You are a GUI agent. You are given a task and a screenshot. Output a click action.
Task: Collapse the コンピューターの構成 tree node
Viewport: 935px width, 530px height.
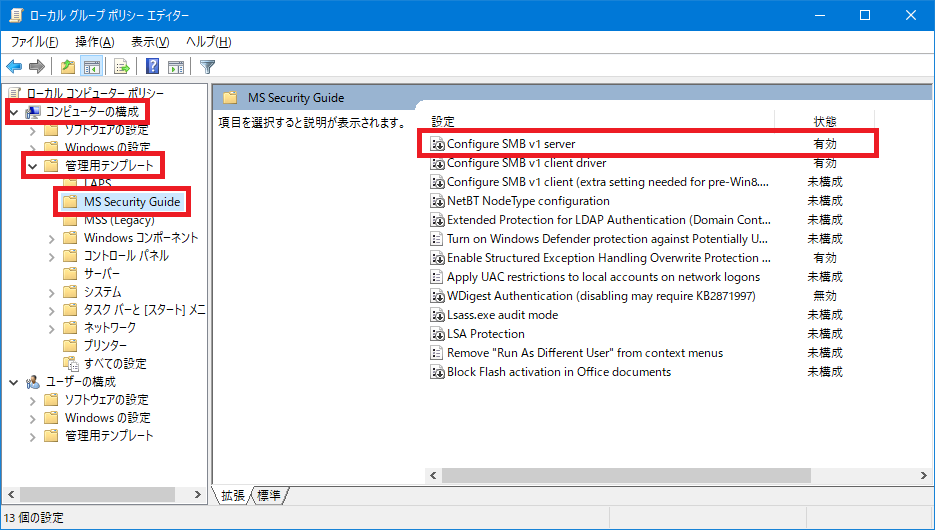(x=14, y=111)
